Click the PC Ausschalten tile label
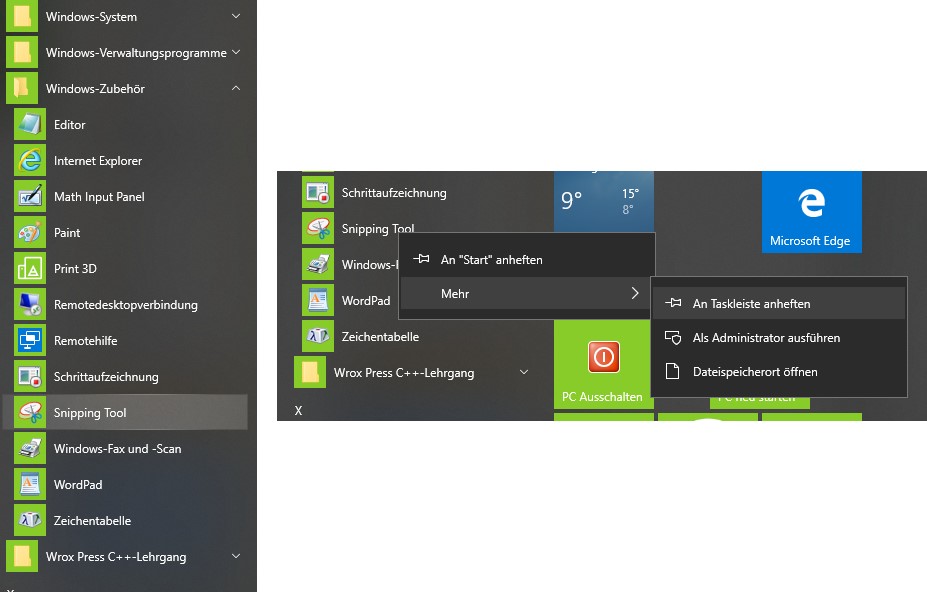 pyautogui.click(x=602, y=397)
